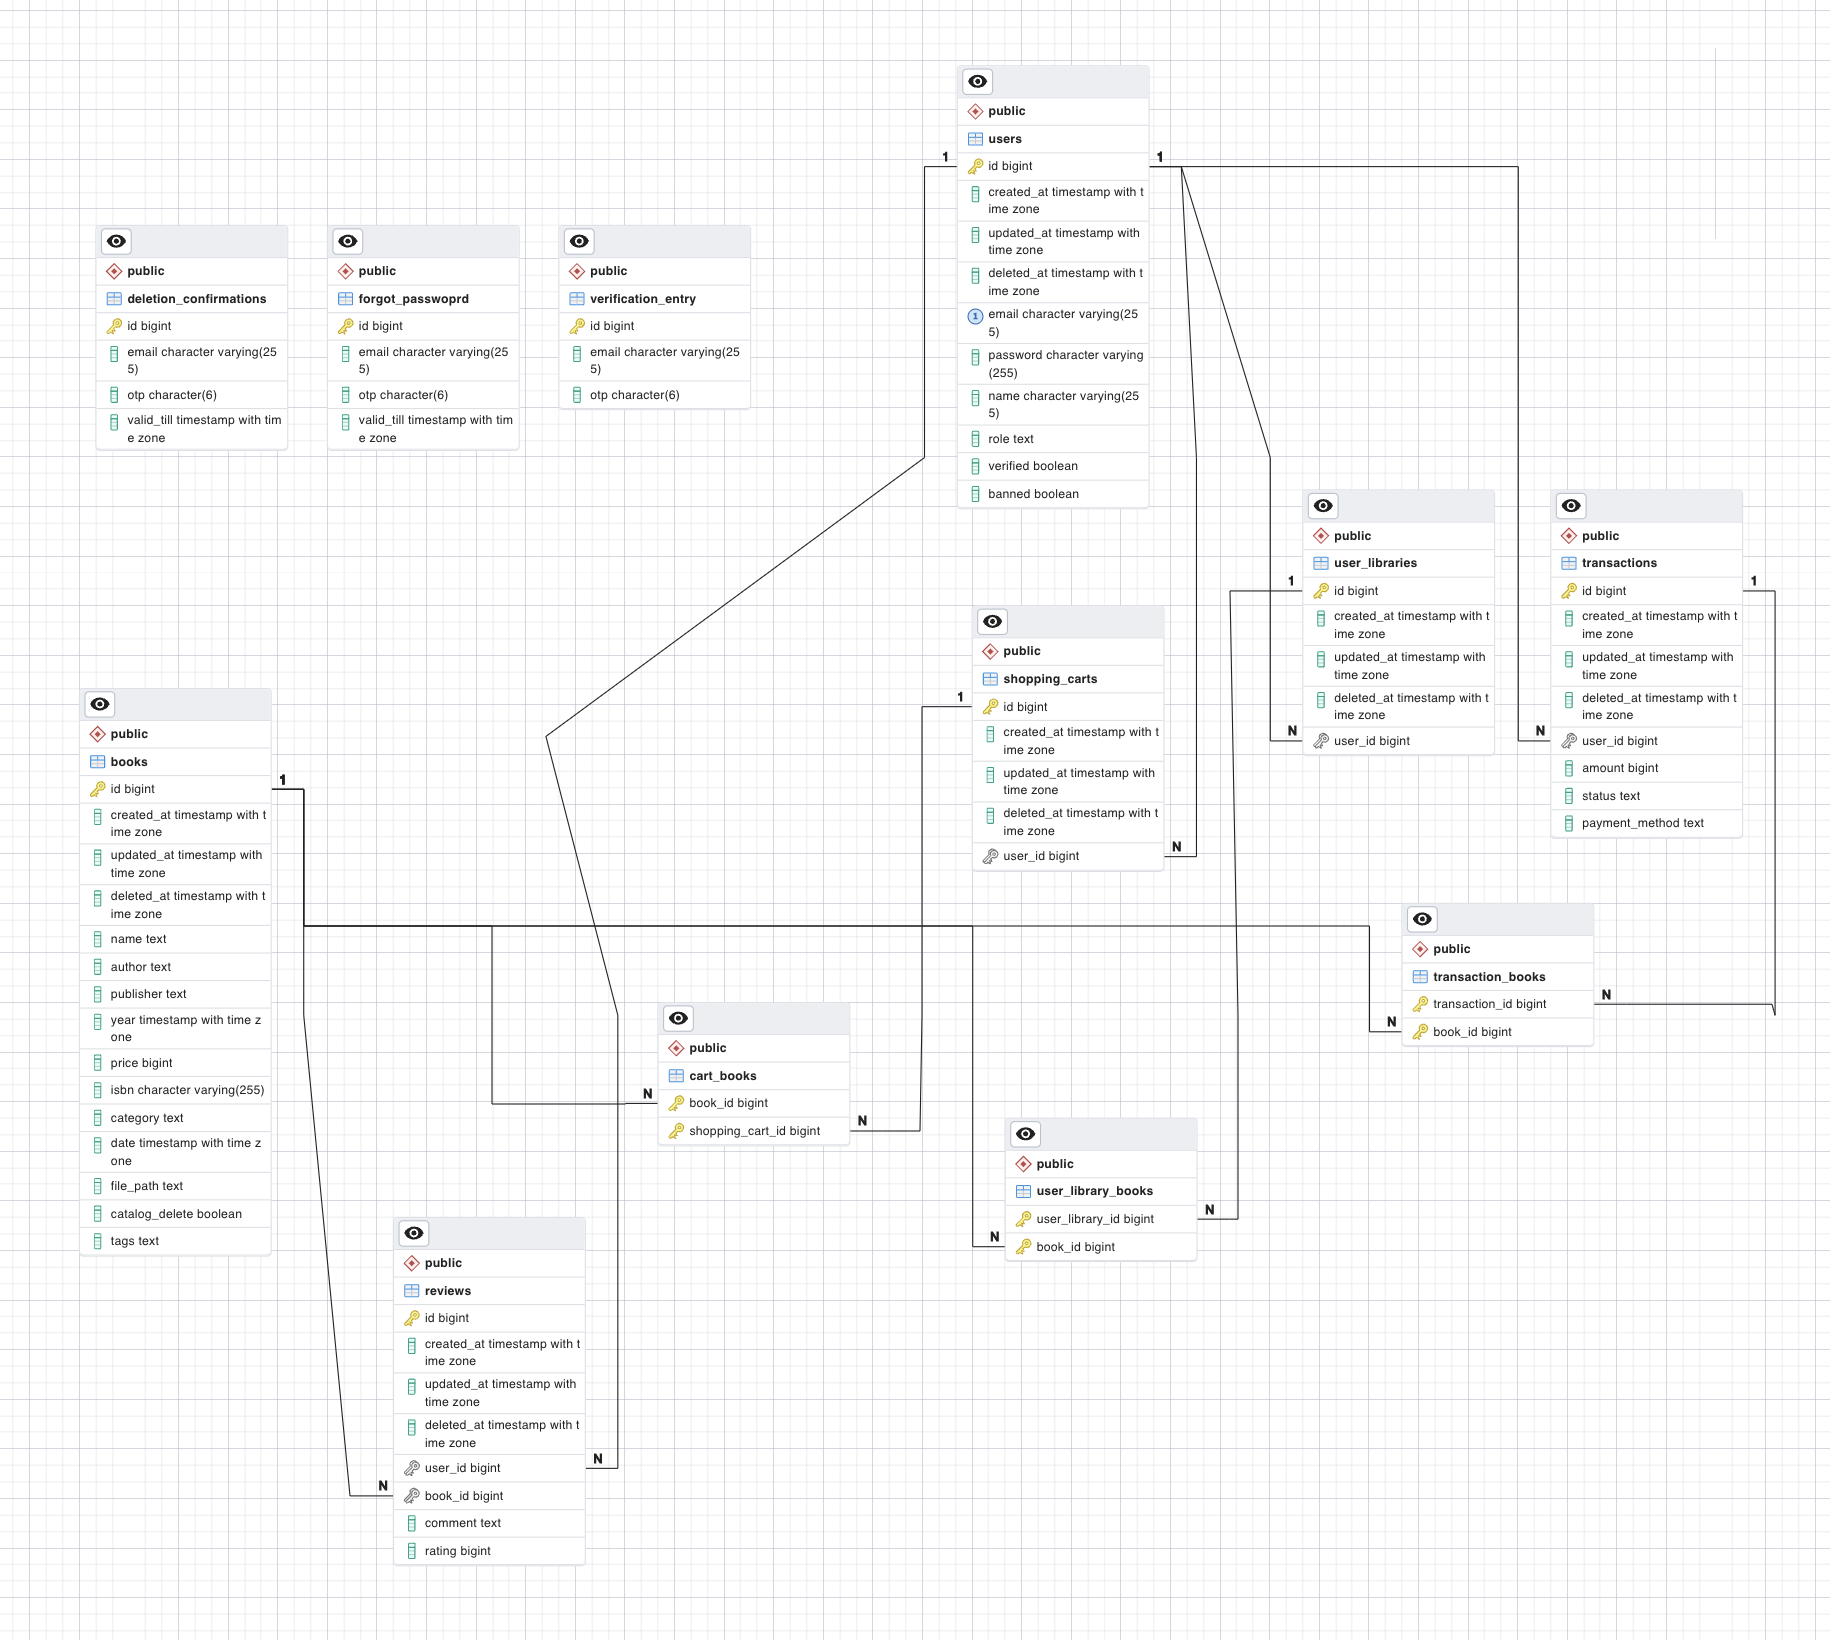Screen dimensions: 1830x1640
Task: Click the column icon for books isbn
Action: (98, 1091)
